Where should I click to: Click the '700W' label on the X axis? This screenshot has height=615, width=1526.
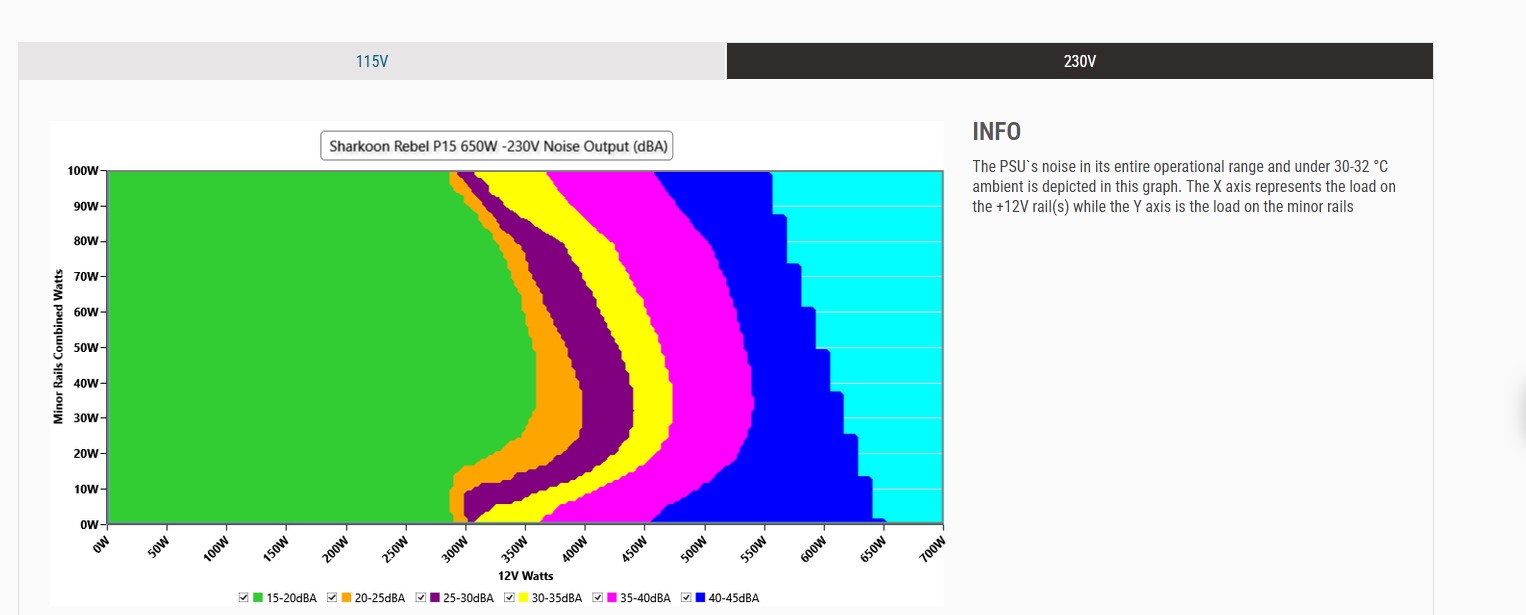coord(933,549)
